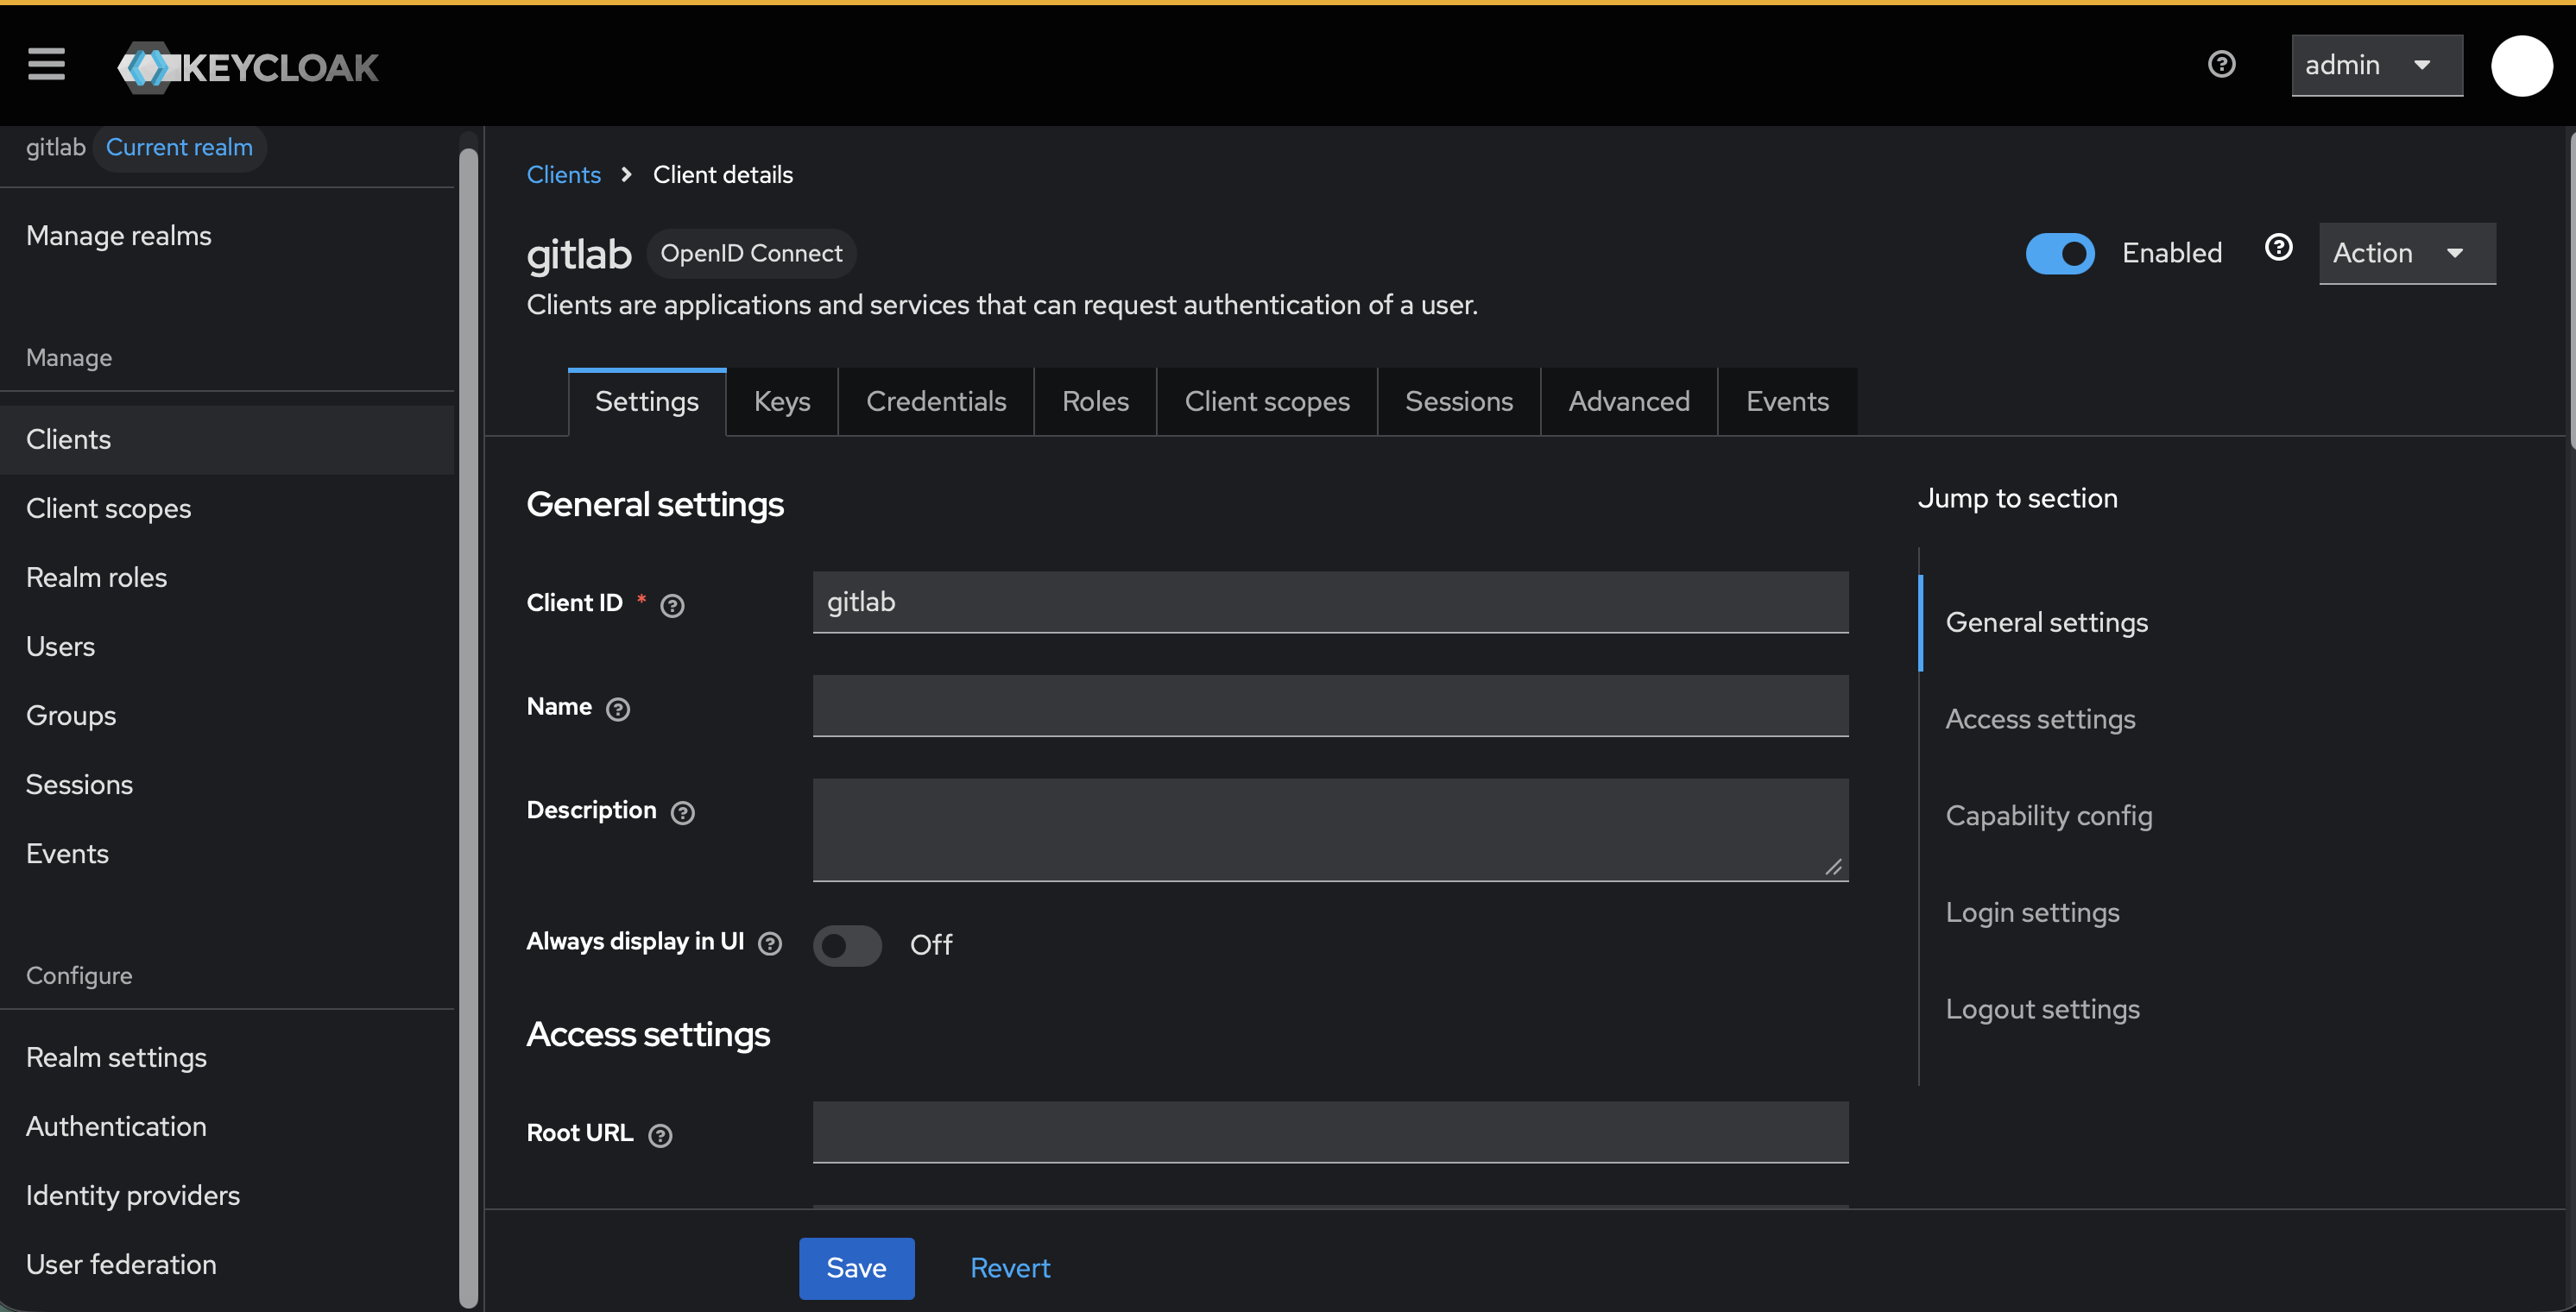Click the Description textarea resize handle
The width and height of the screenshot is (2576, 1312).
coord(1833,867)
